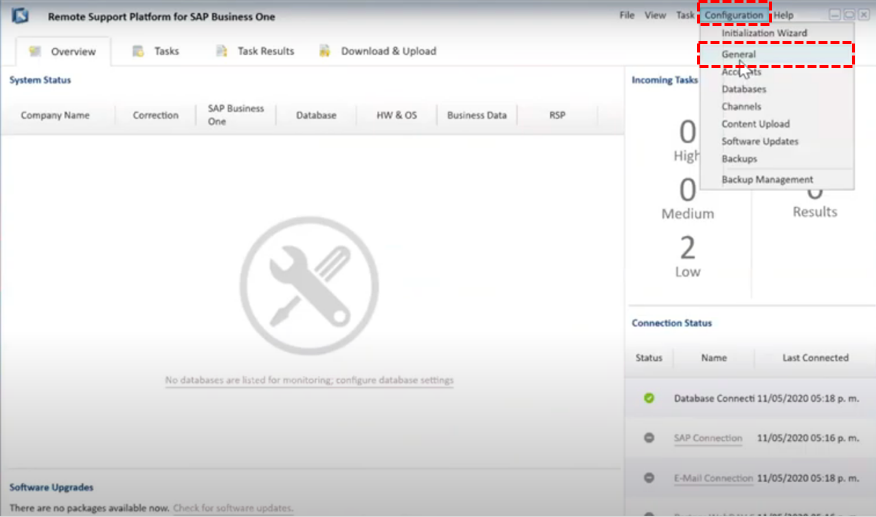The image size is (876, 517).
Task: Click the SAP Connection 05:16 p. m. timestamp
Action: 808,438
